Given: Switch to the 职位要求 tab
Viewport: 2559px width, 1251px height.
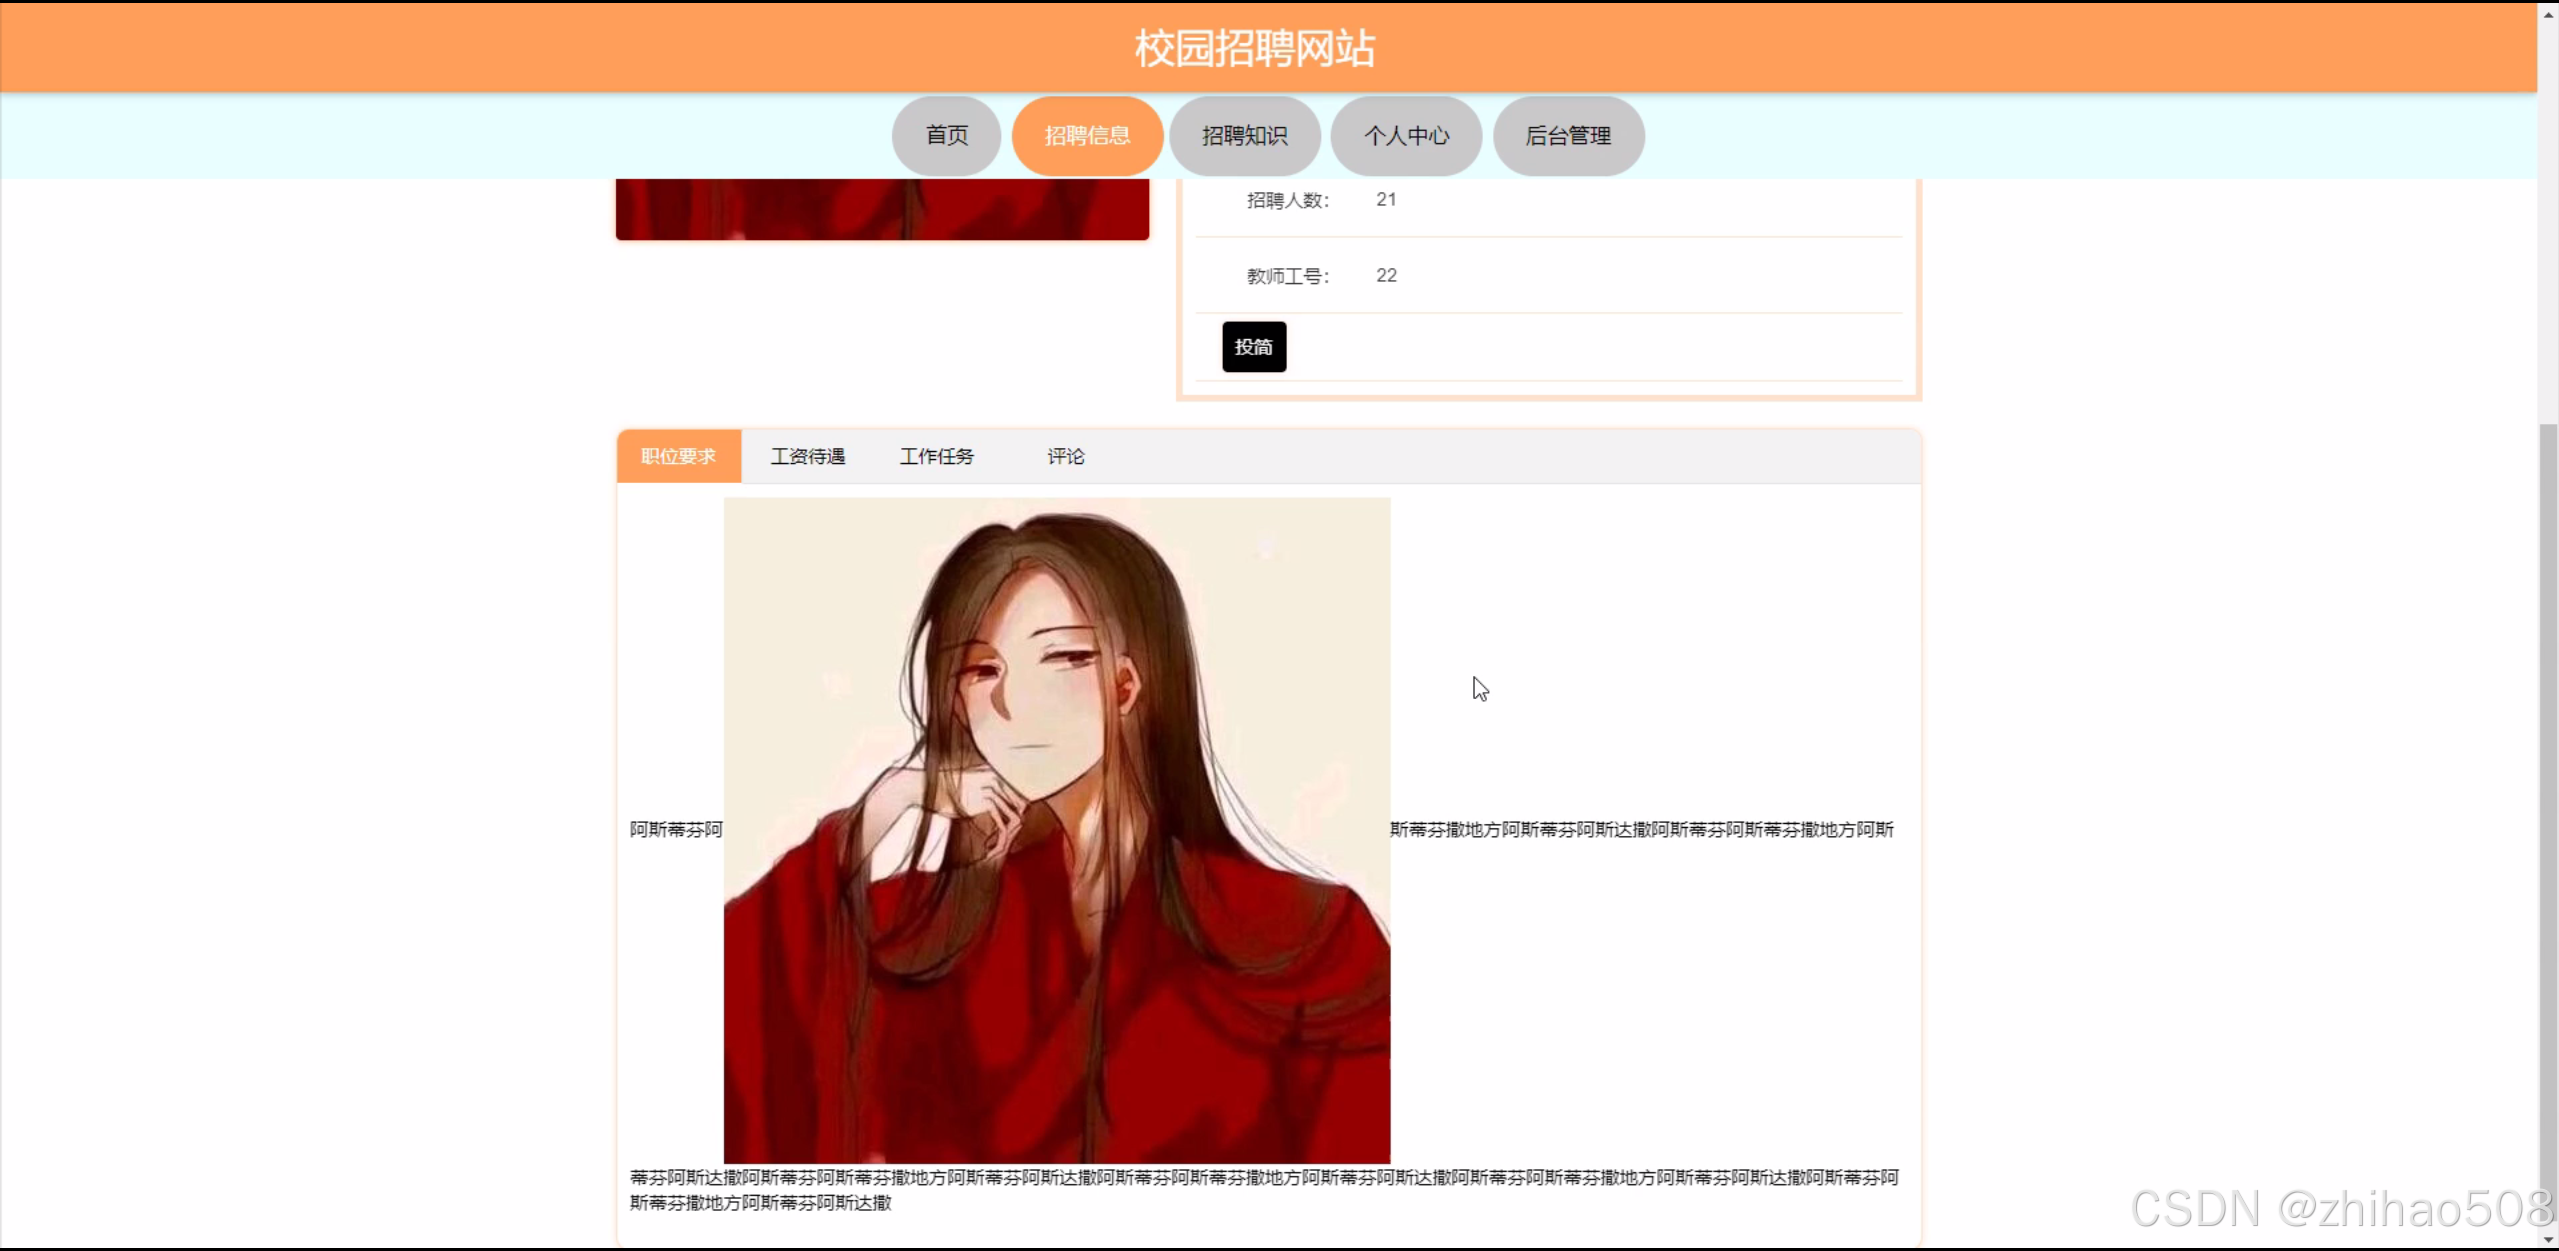Looking at the screenshot, I should [x=679, y=456].
